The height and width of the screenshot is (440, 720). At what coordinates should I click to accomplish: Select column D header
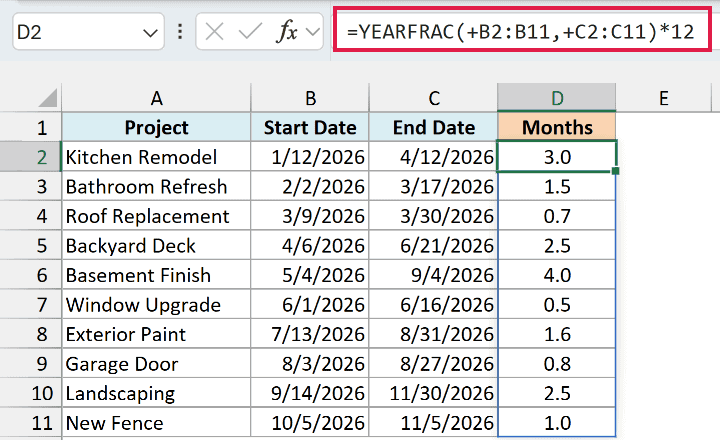(x=557, y=98)
